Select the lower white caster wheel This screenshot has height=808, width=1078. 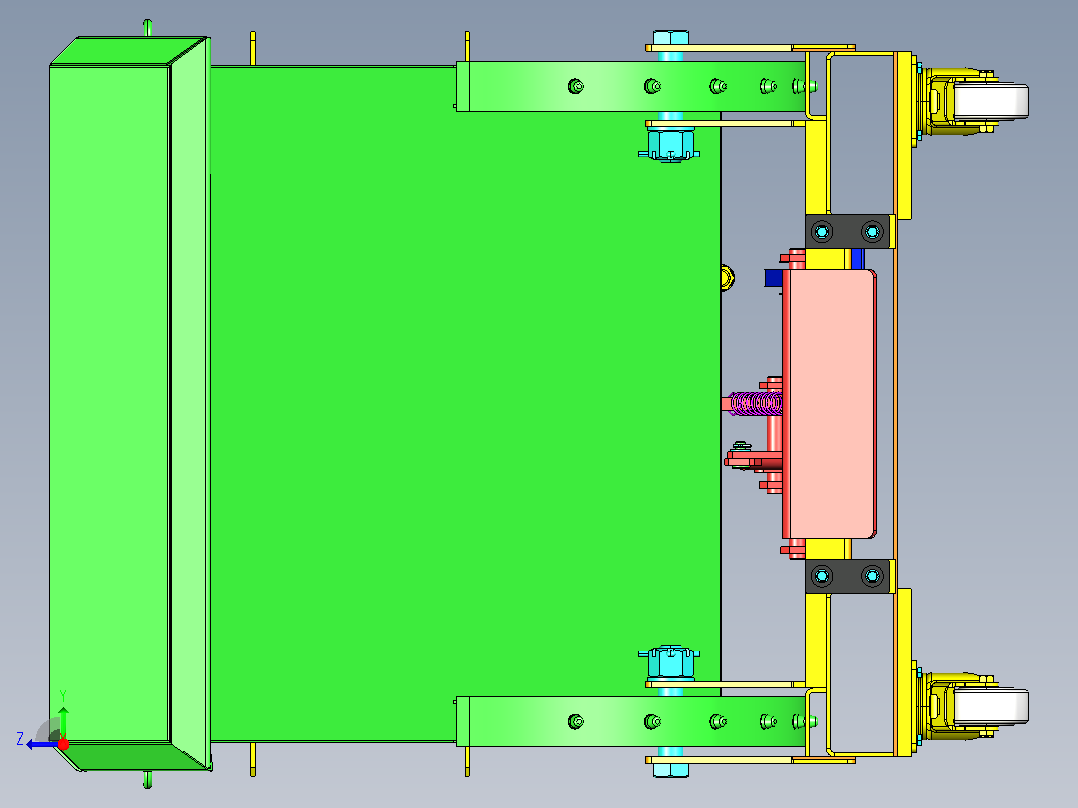(991, 708)
